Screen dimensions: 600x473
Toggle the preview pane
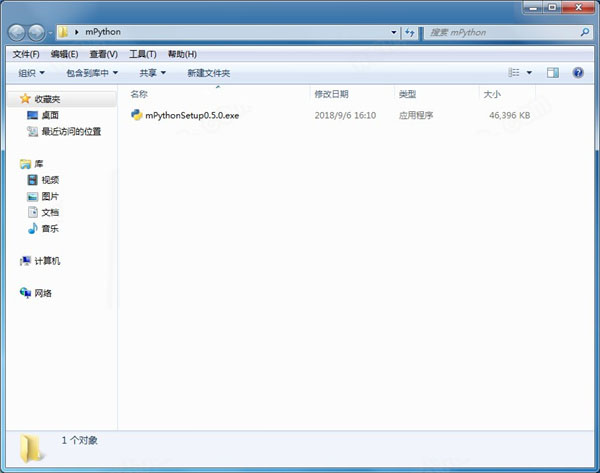coord(553,73)
